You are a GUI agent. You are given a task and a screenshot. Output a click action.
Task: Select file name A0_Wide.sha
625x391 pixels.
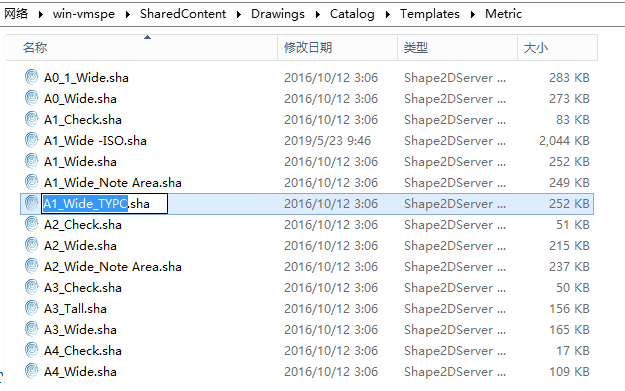click(80, 99)
